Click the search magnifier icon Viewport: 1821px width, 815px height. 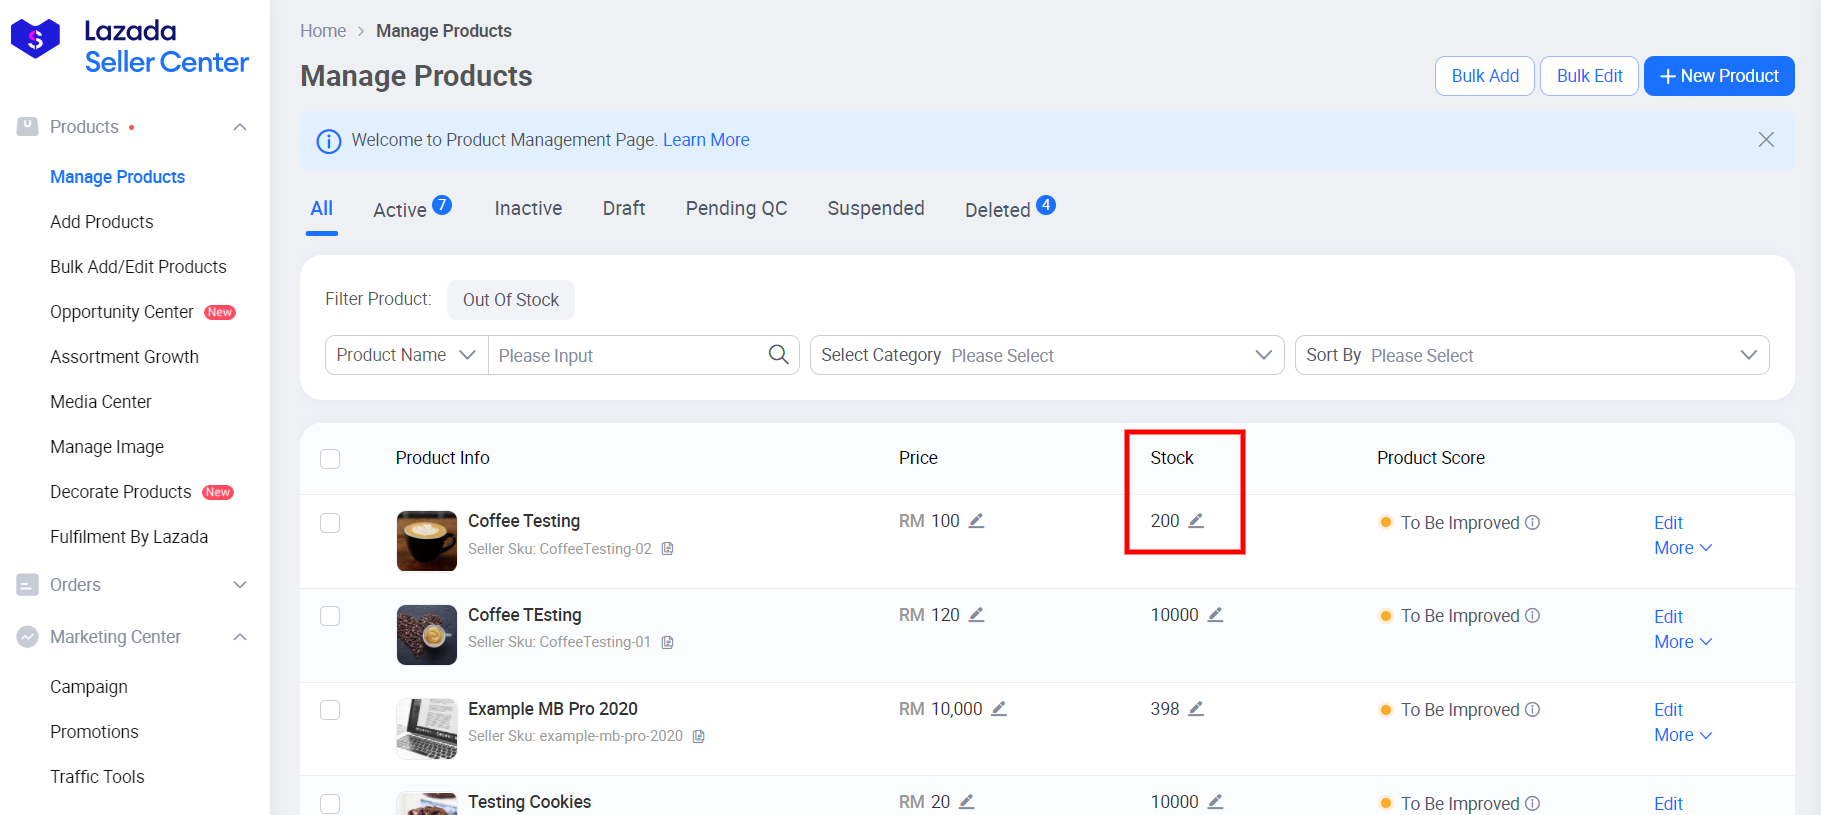tap(778, 355)
